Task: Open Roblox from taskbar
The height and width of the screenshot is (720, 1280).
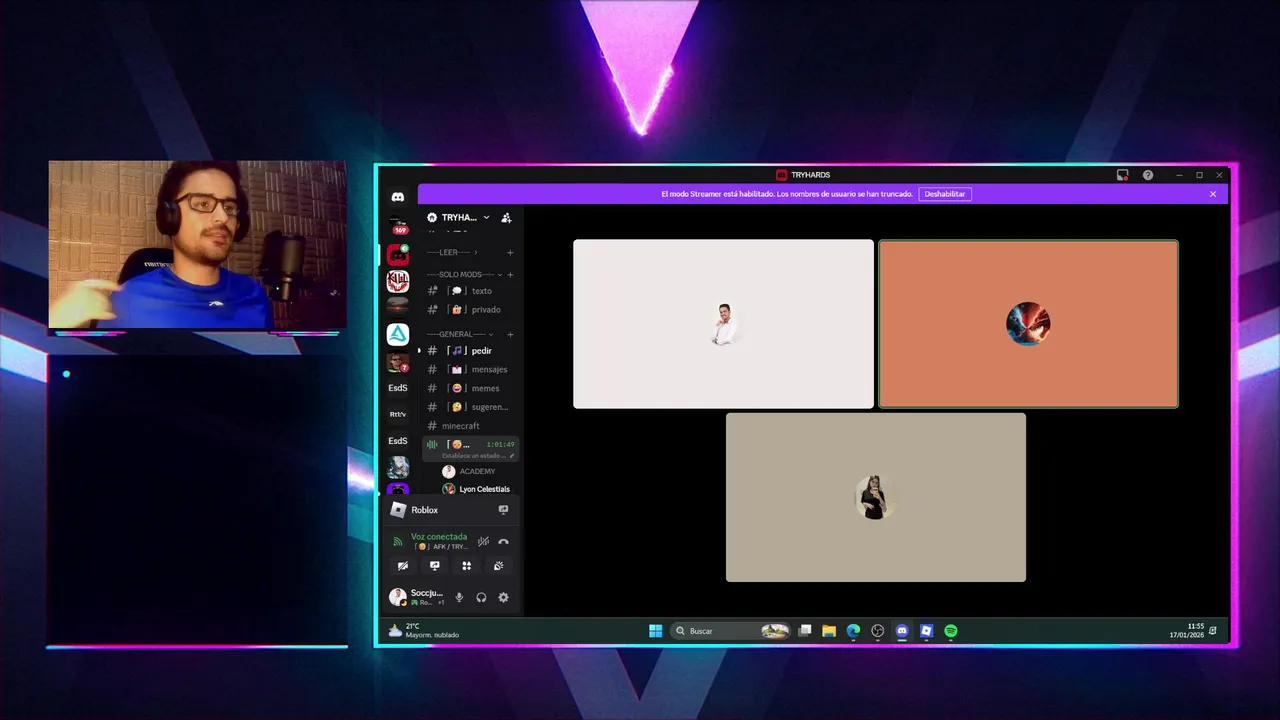Action: click(x=927, y=631)
